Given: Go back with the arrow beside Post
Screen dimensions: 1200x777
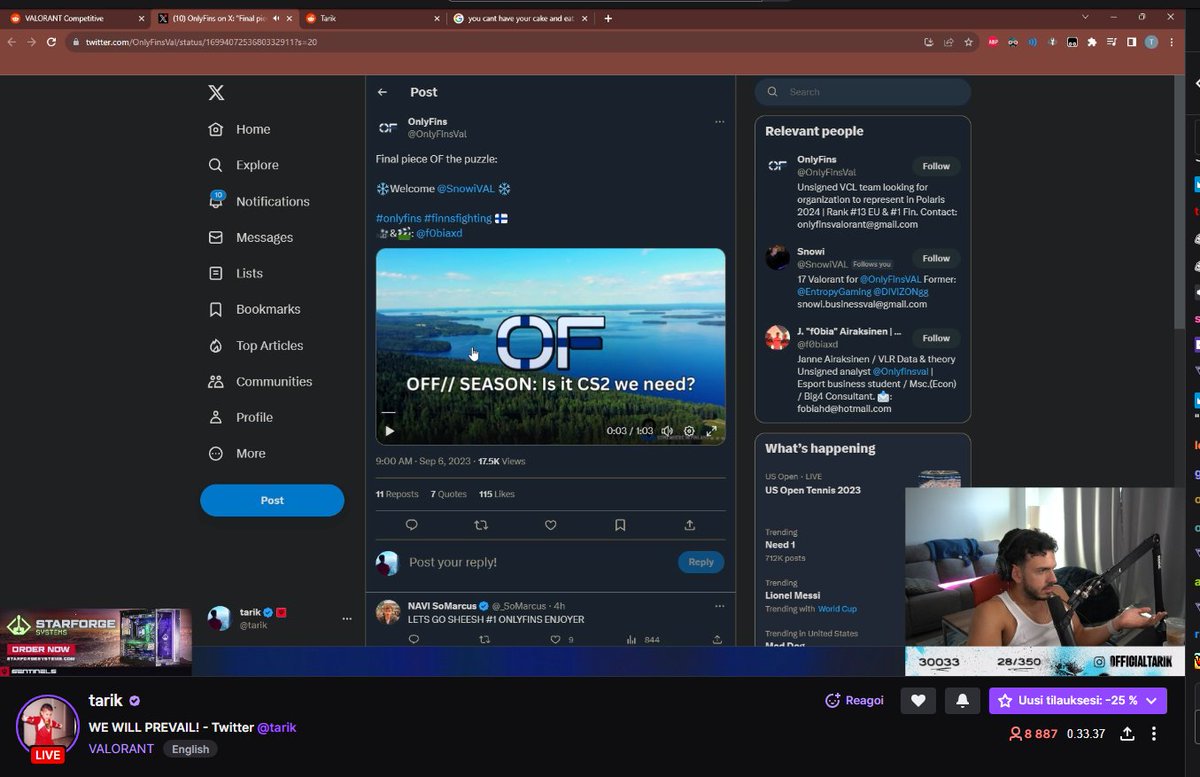Looking at the screenshot, I should point(382,92).
